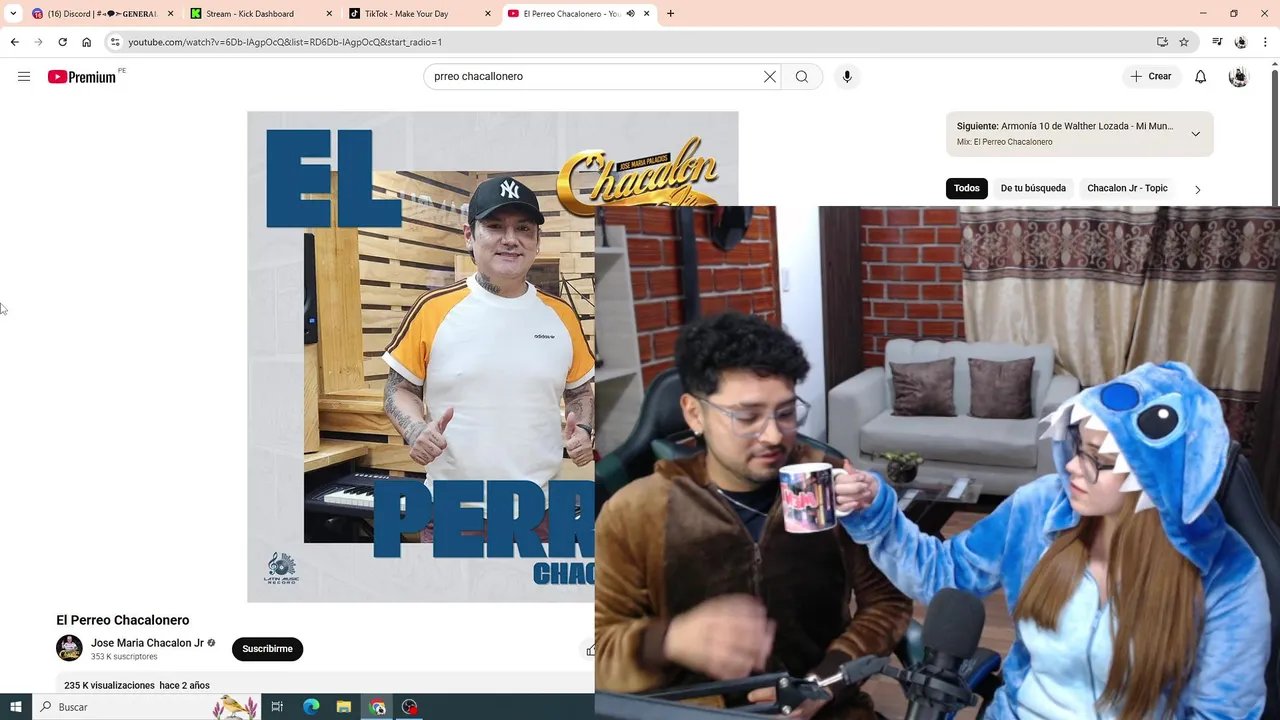The width and height of the screenshot is (1280, 720).
Task: Install app icon in the address bar
Action: click(1162, 42)
